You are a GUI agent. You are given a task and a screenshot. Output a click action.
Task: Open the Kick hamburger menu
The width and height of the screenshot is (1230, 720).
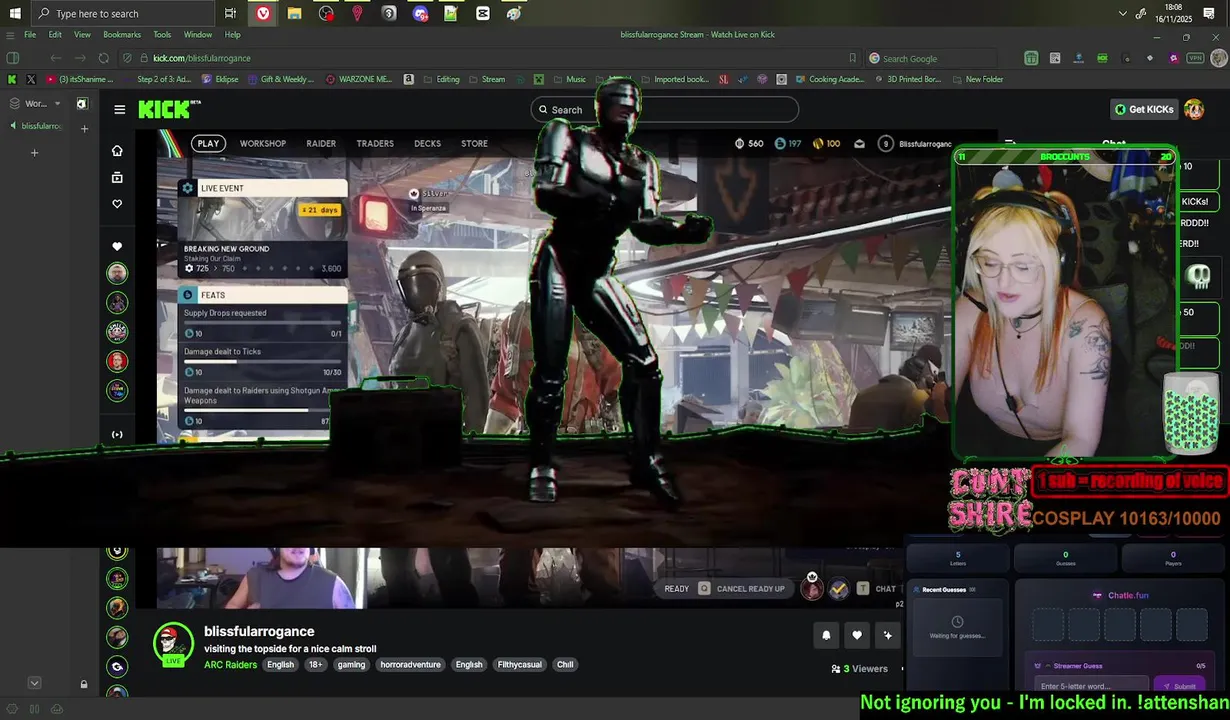tap(119, 110)
